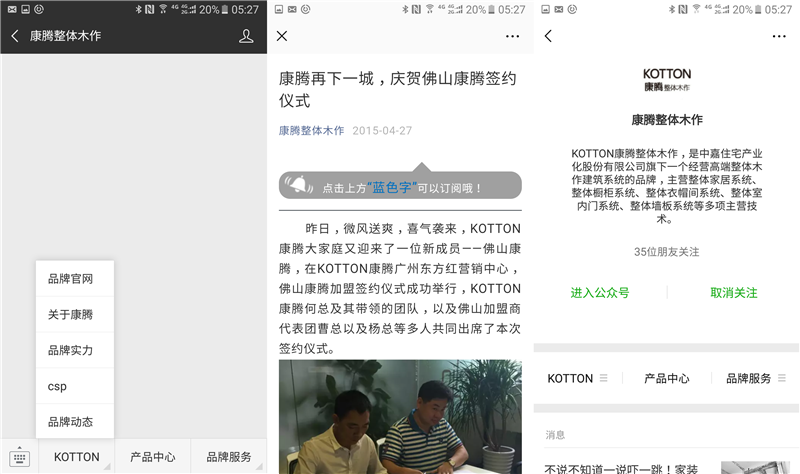Tap the Bluetooth status icon in the chat screen
Image resolution: width=800 pixels, height=474 pixels.
[138, 9]
